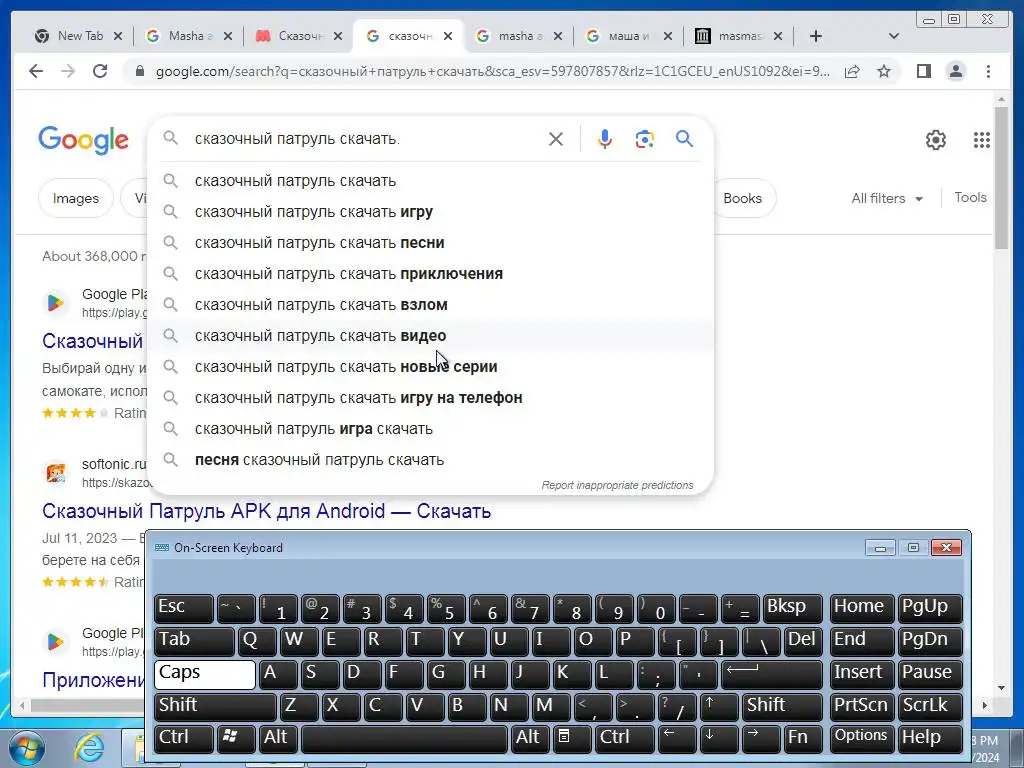Open Windows Start menu
The width and height of the screenshot is (1024, 768).
click(26, 748)
